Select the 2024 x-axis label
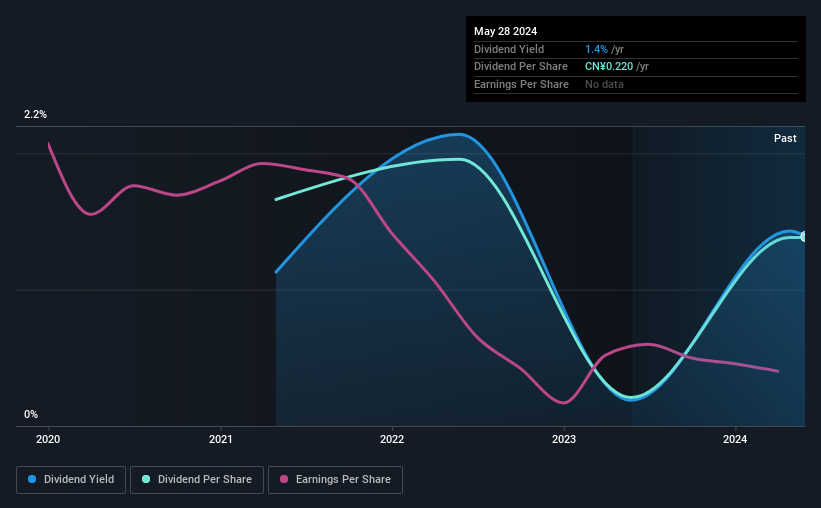This screenshot has width=821, height=508. pos(735,439)
